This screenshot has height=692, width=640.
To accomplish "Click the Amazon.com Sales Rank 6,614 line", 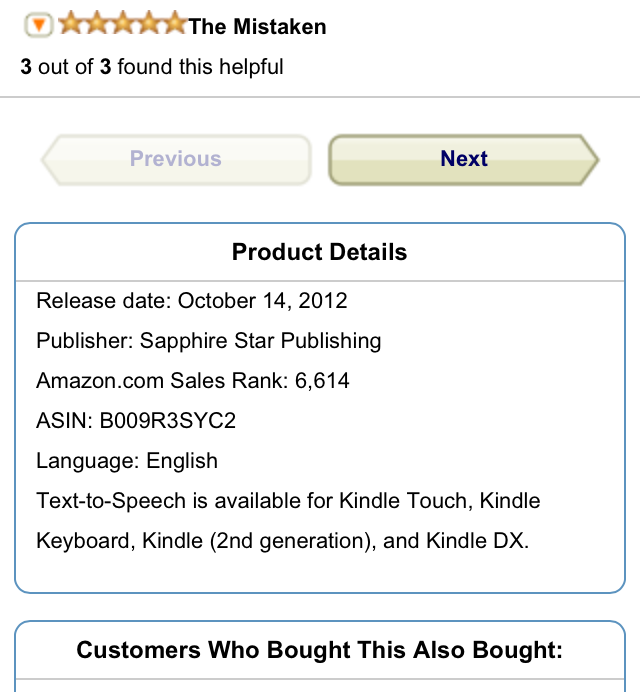I will click(193, 380).
